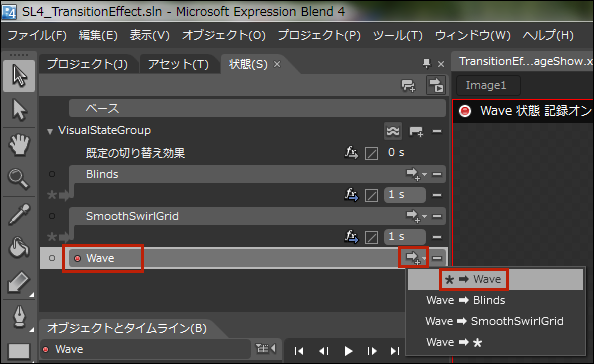
Task: Open the プロジェクト(P) menu
Action: coord(319,35)
